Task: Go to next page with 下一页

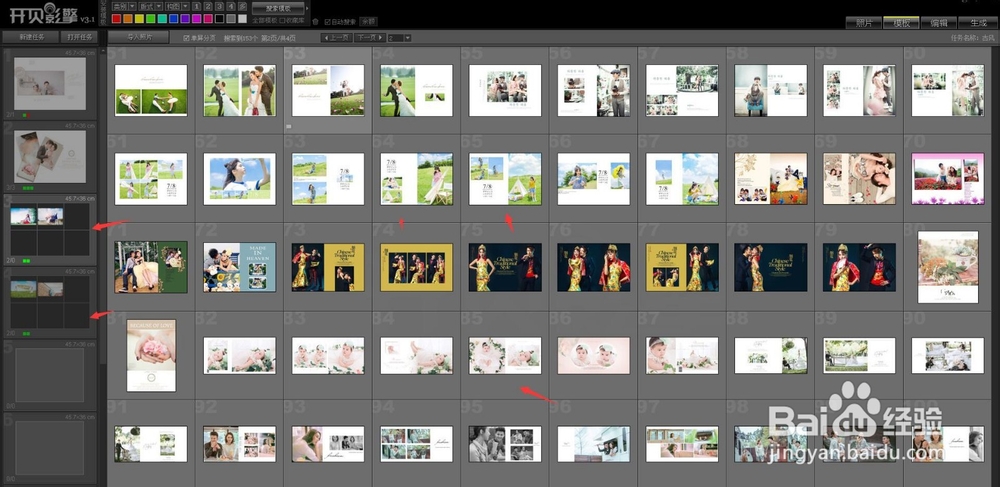Action: click(370, 38)
